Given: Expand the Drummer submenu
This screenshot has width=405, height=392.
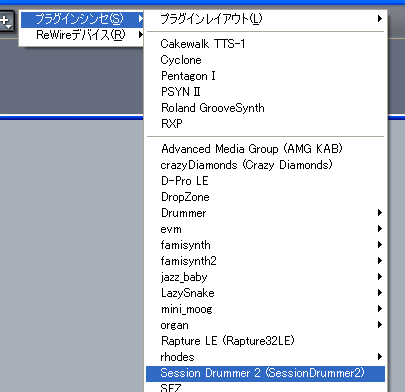Looking at the screenshot, I should tap(265, 213).
